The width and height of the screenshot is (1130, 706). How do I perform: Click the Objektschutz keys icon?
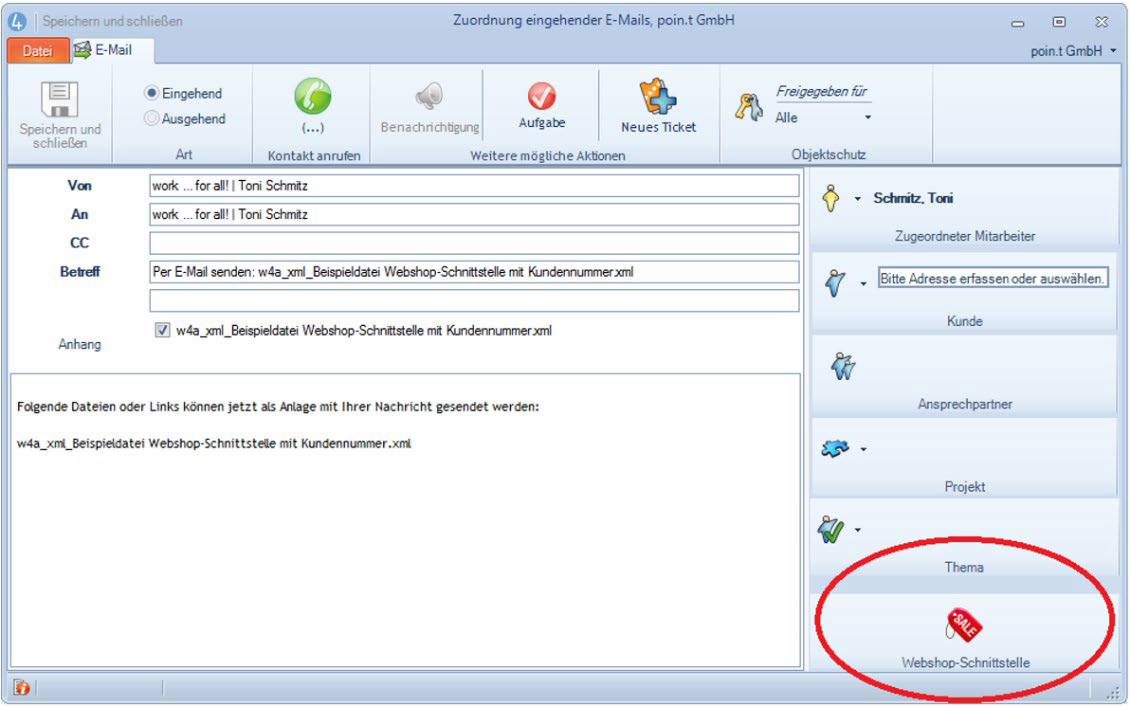click(750, 106)
